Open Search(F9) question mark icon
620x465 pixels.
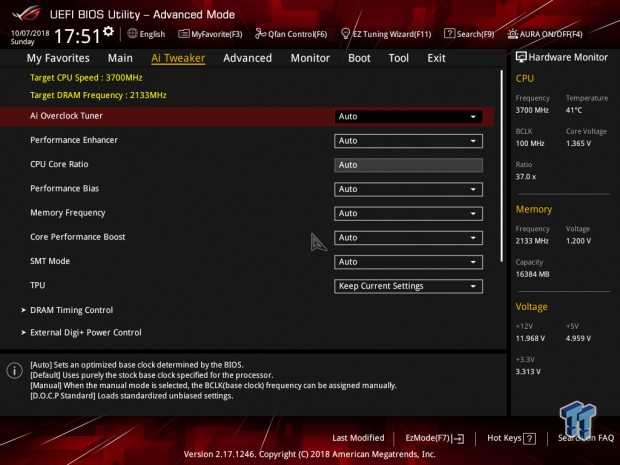click(x=449, y=34)
